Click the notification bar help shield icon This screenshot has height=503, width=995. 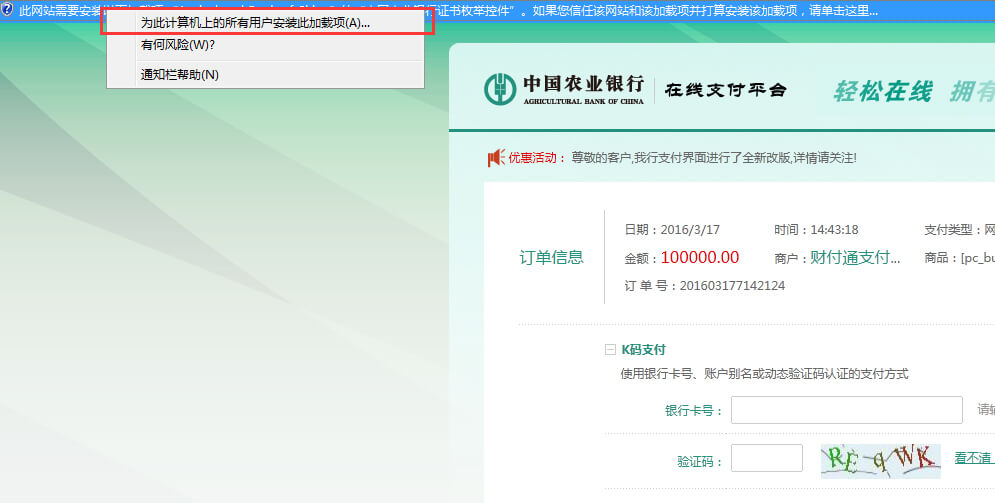7,10
